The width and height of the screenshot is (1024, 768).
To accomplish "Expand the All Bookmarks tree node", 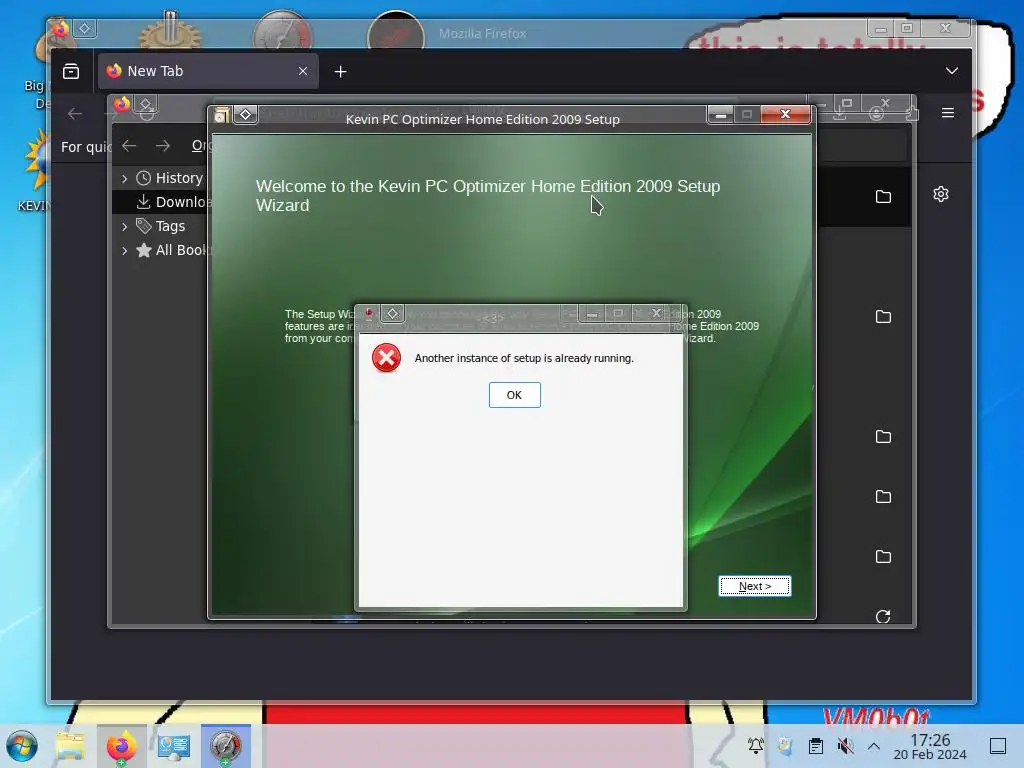I will (124, 250).
